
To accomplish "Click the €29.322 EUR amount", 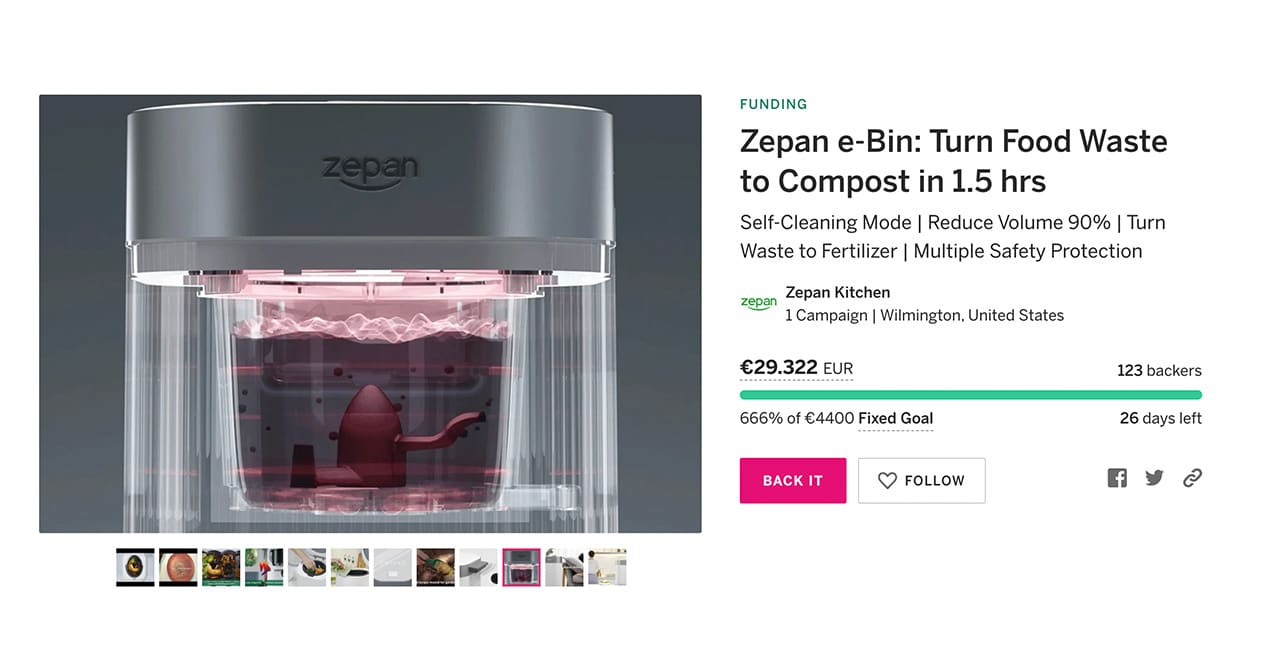I will coord(796,368).
